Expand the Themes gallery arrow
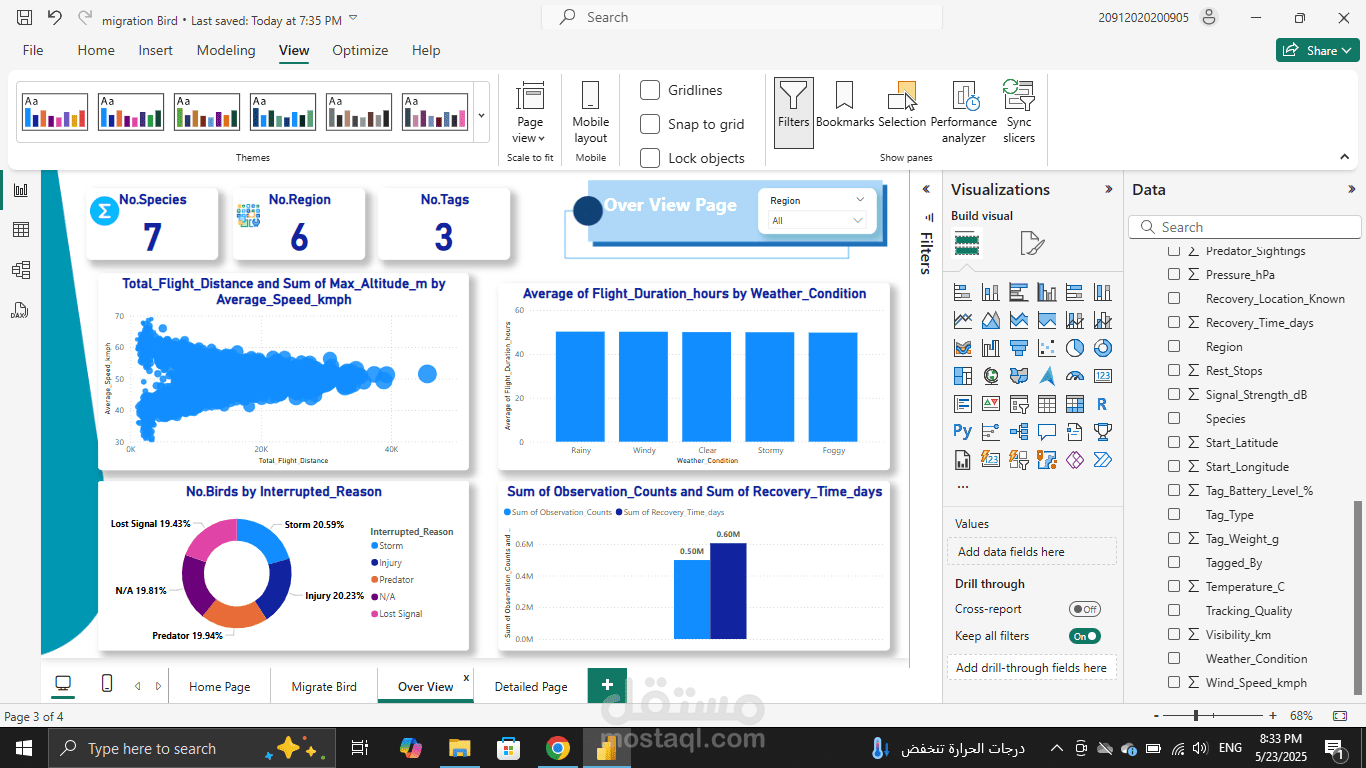 [481, 115]
